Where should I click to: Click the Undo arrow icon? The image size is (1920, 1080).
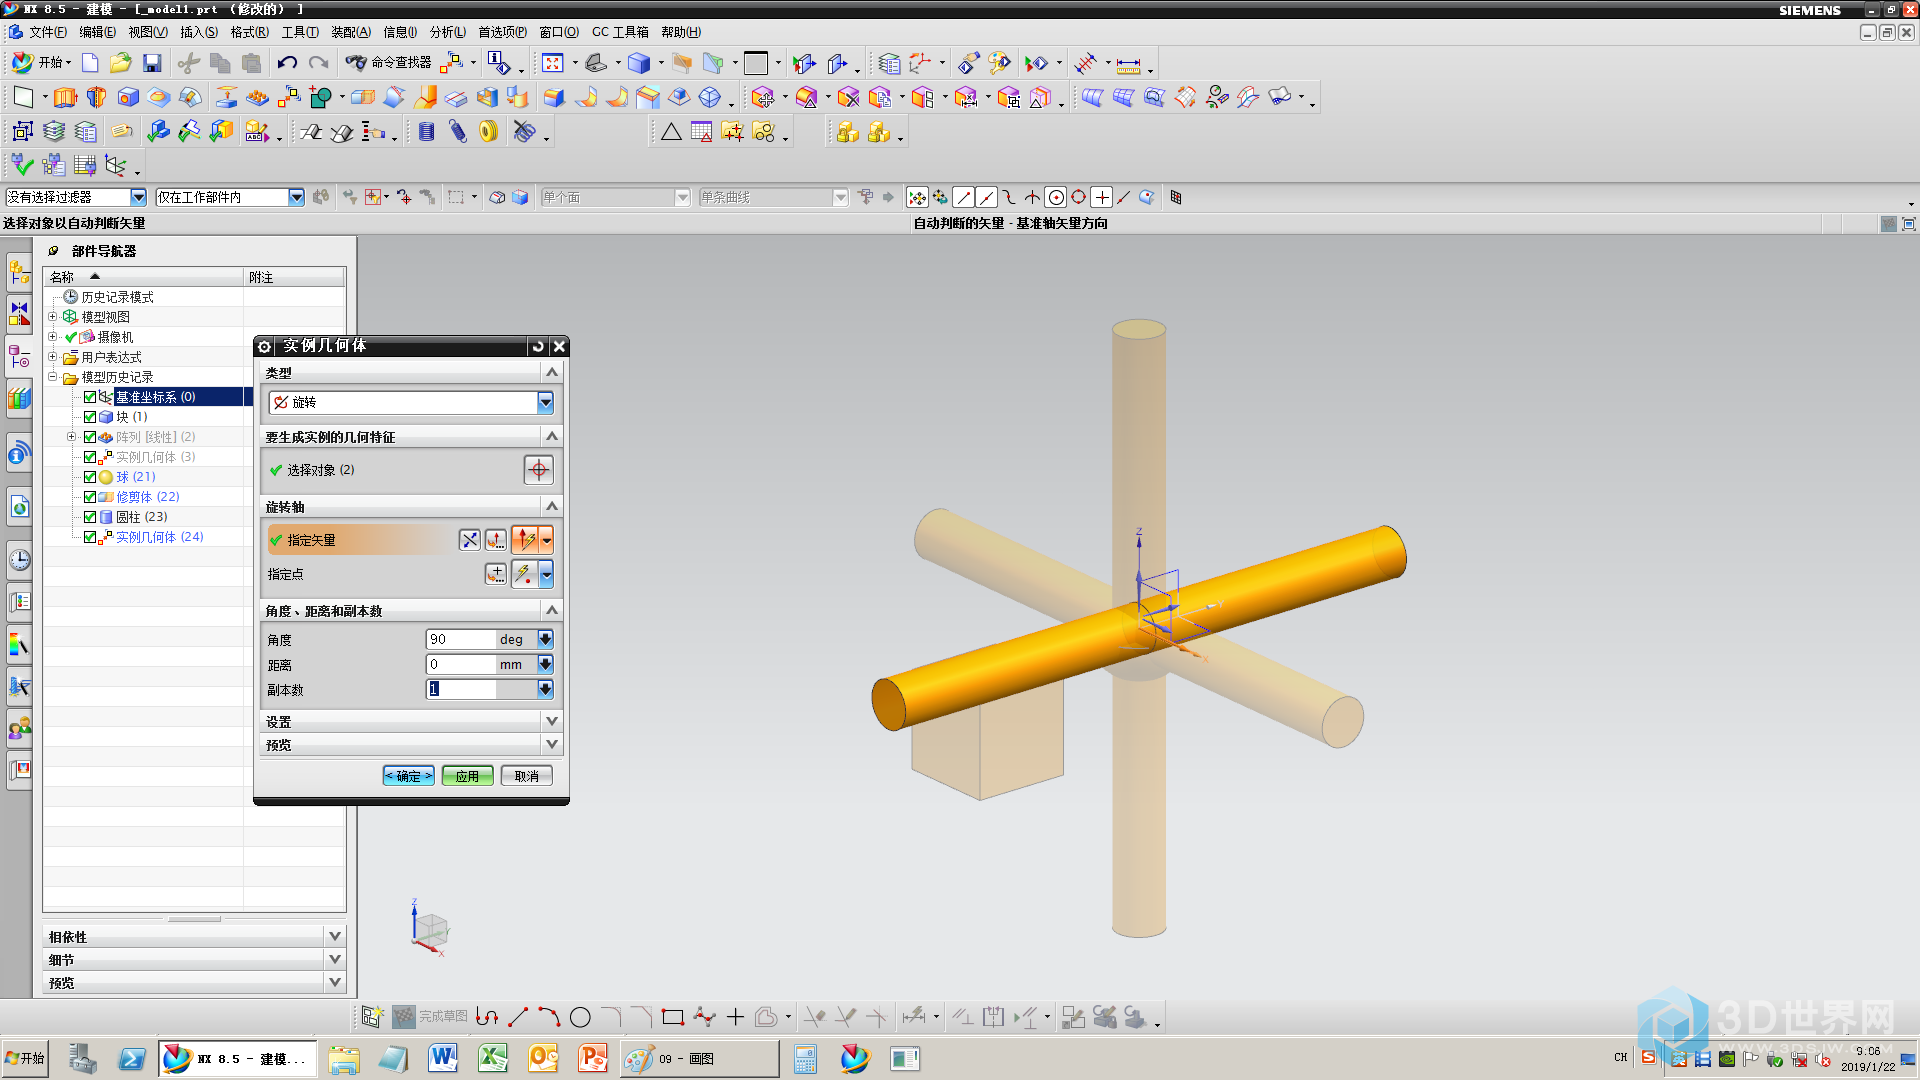click(x=287, y=63)
